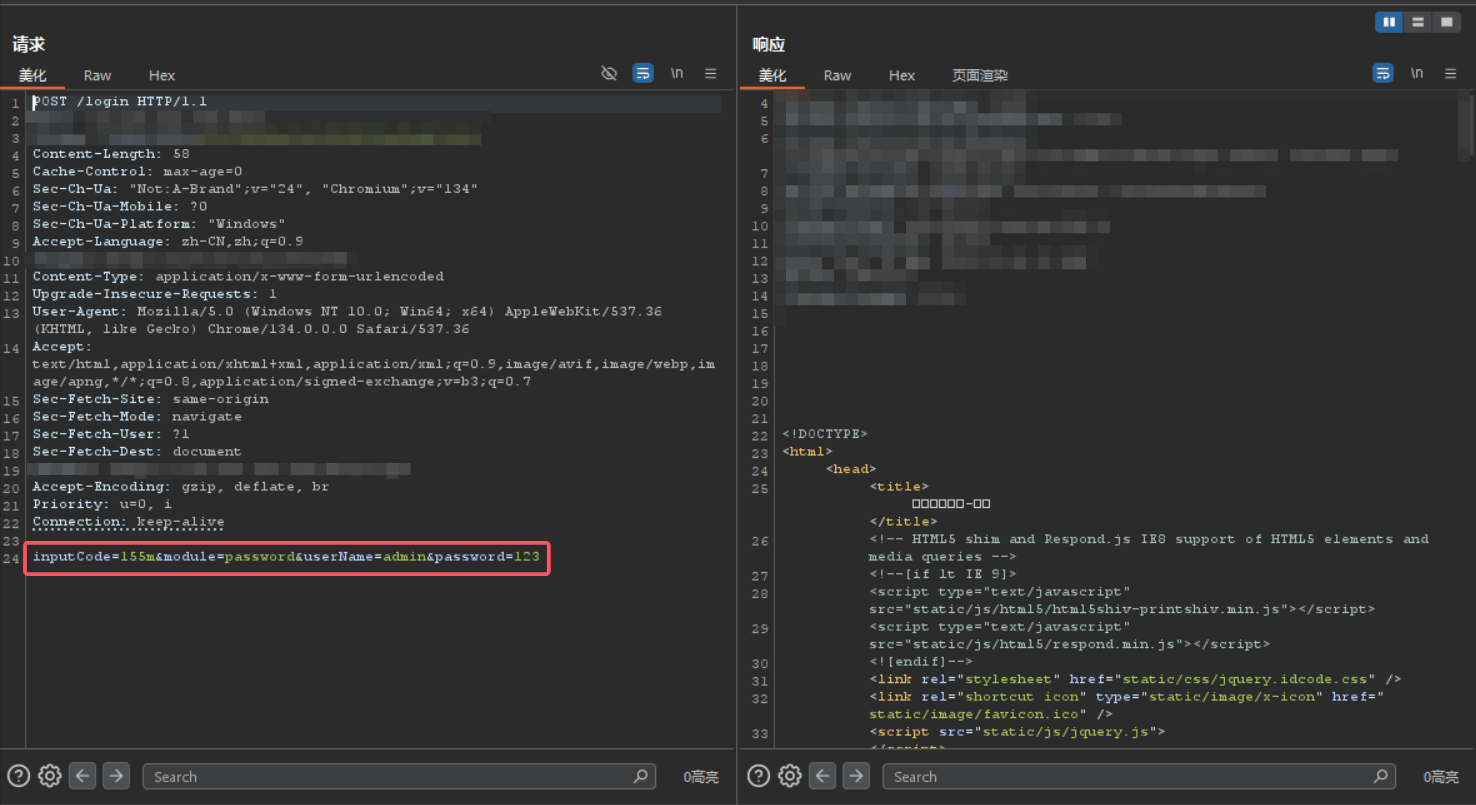The image size is (1476, 805).
Task: Select the request 美化 tab
Action: click(x=32, y=75)
